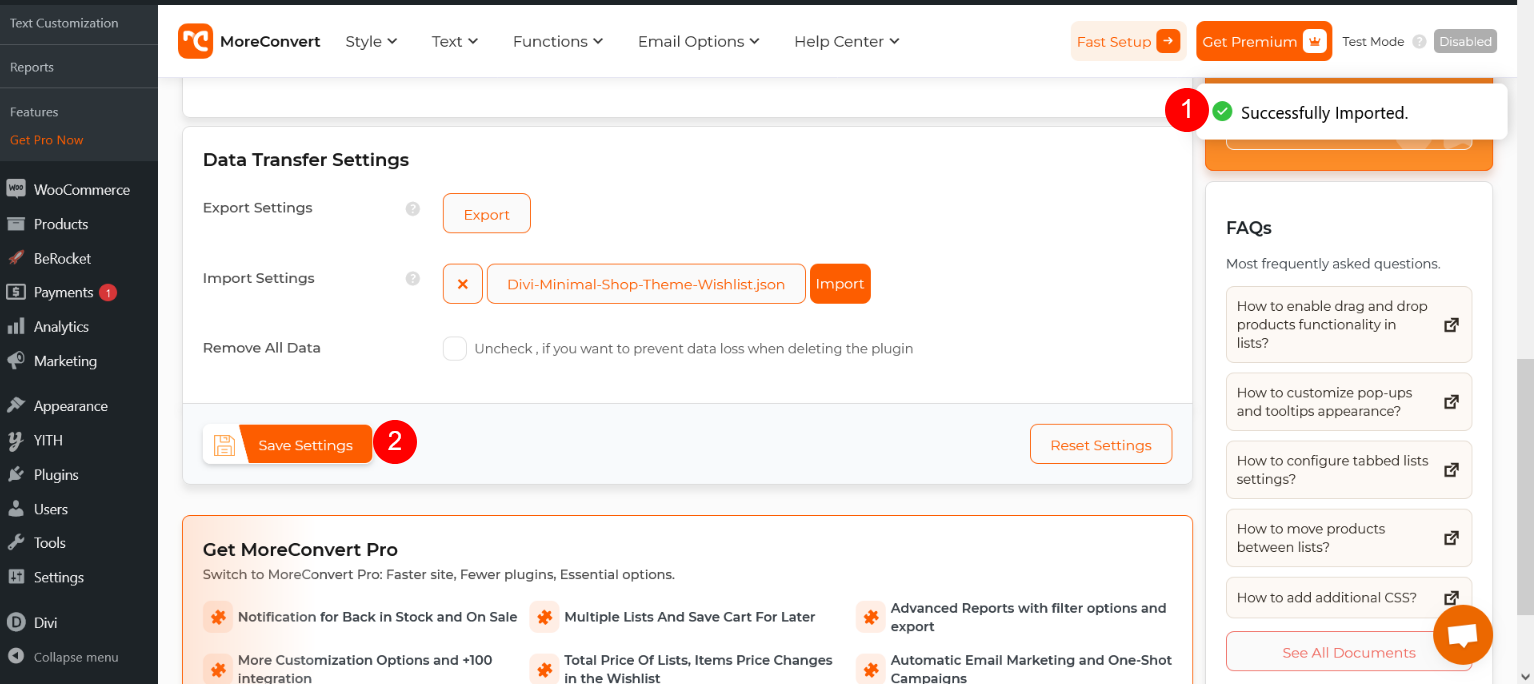Click the external-link icon on additional CSS FAQ
The height and width of the screenshot is (684, 1534).
[1451, 597]
